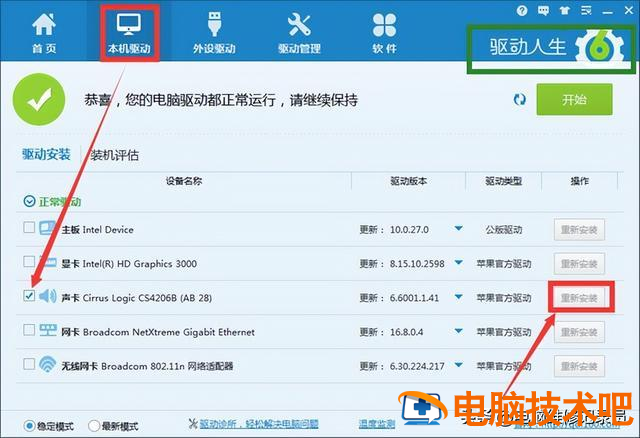Select the 稳定模式 radio button
This screenshot has width=640, height=438.
[x=29, y=426]
